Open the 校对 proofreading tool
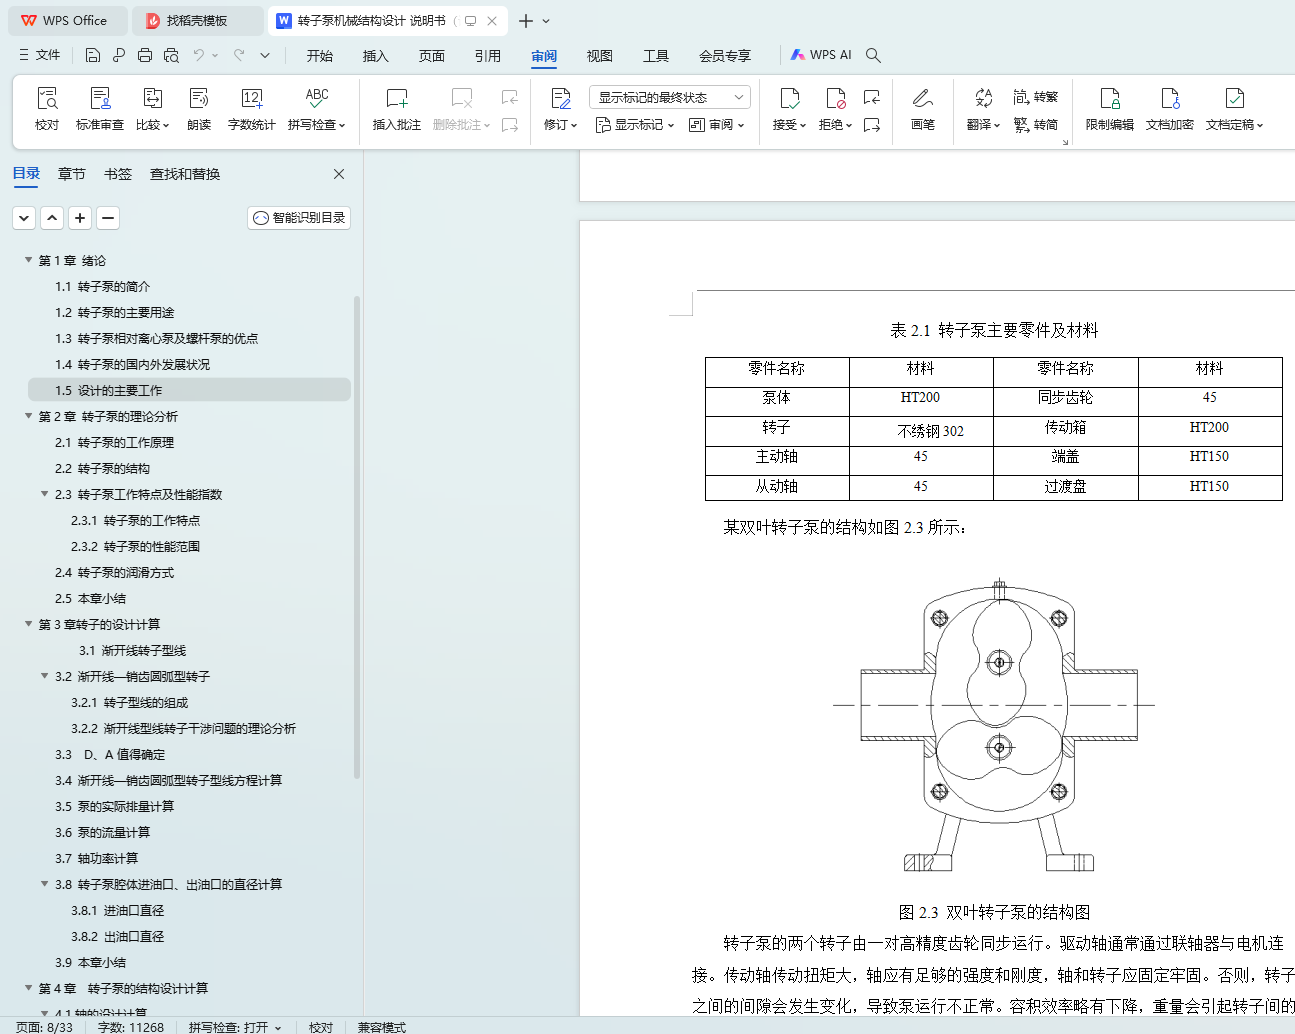1295x1034 pixels. pyautogui.click(x=47, y=108)
